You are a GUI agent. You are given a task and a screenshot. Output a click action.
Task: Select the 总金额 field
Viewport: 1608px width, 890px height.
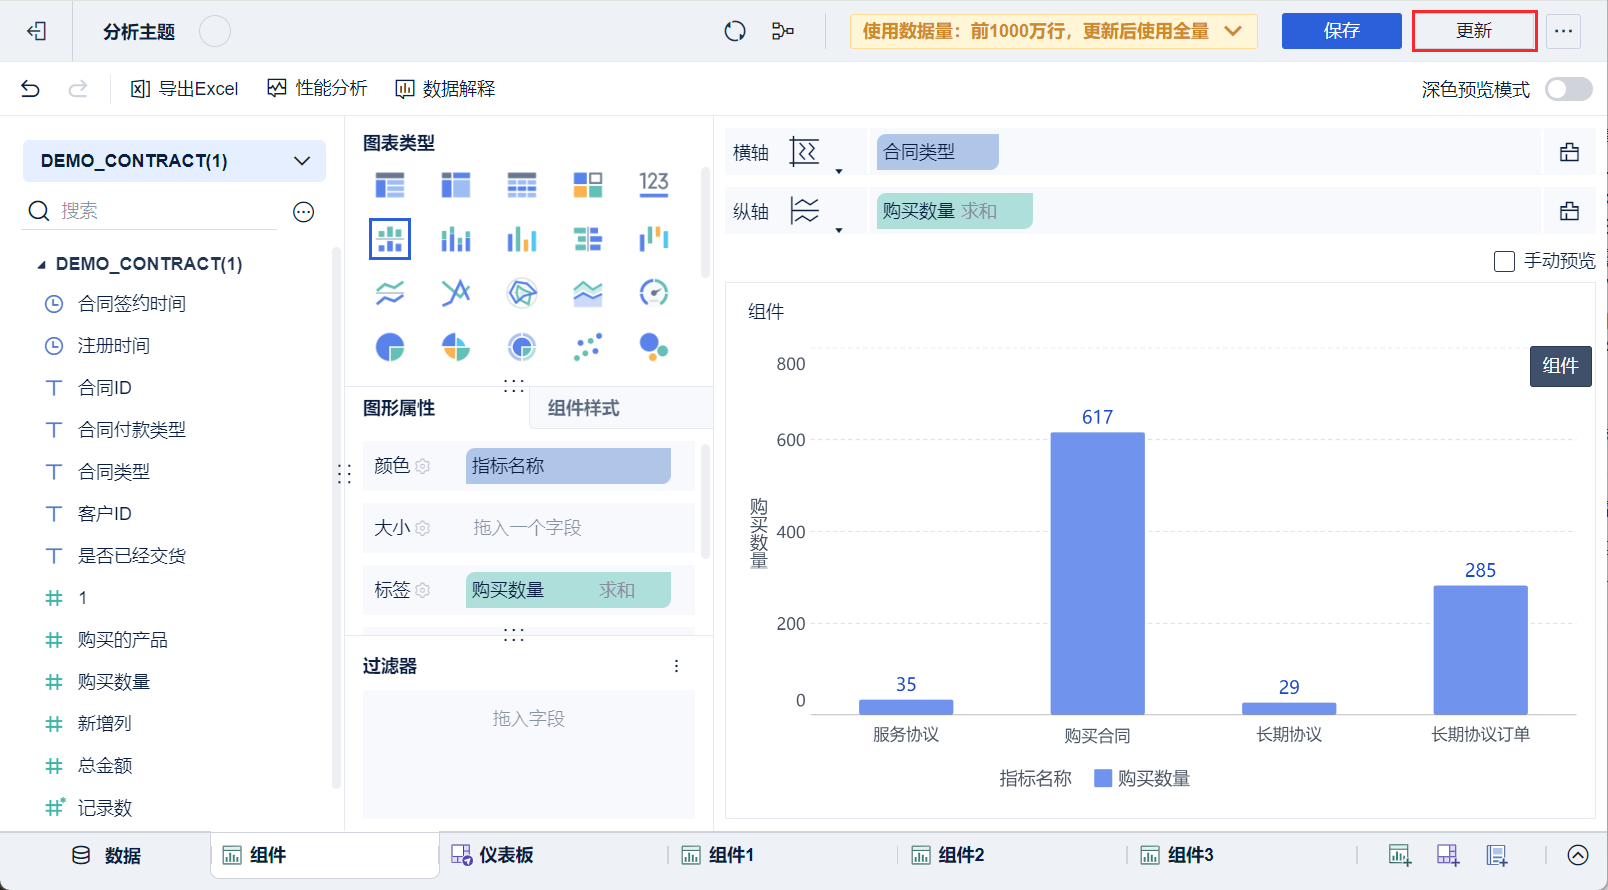[105, 766]
